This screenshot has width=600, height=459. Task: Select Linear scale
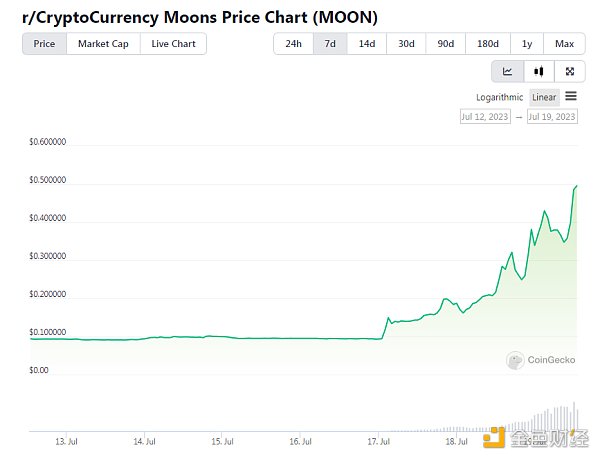(x=544, y=97)
